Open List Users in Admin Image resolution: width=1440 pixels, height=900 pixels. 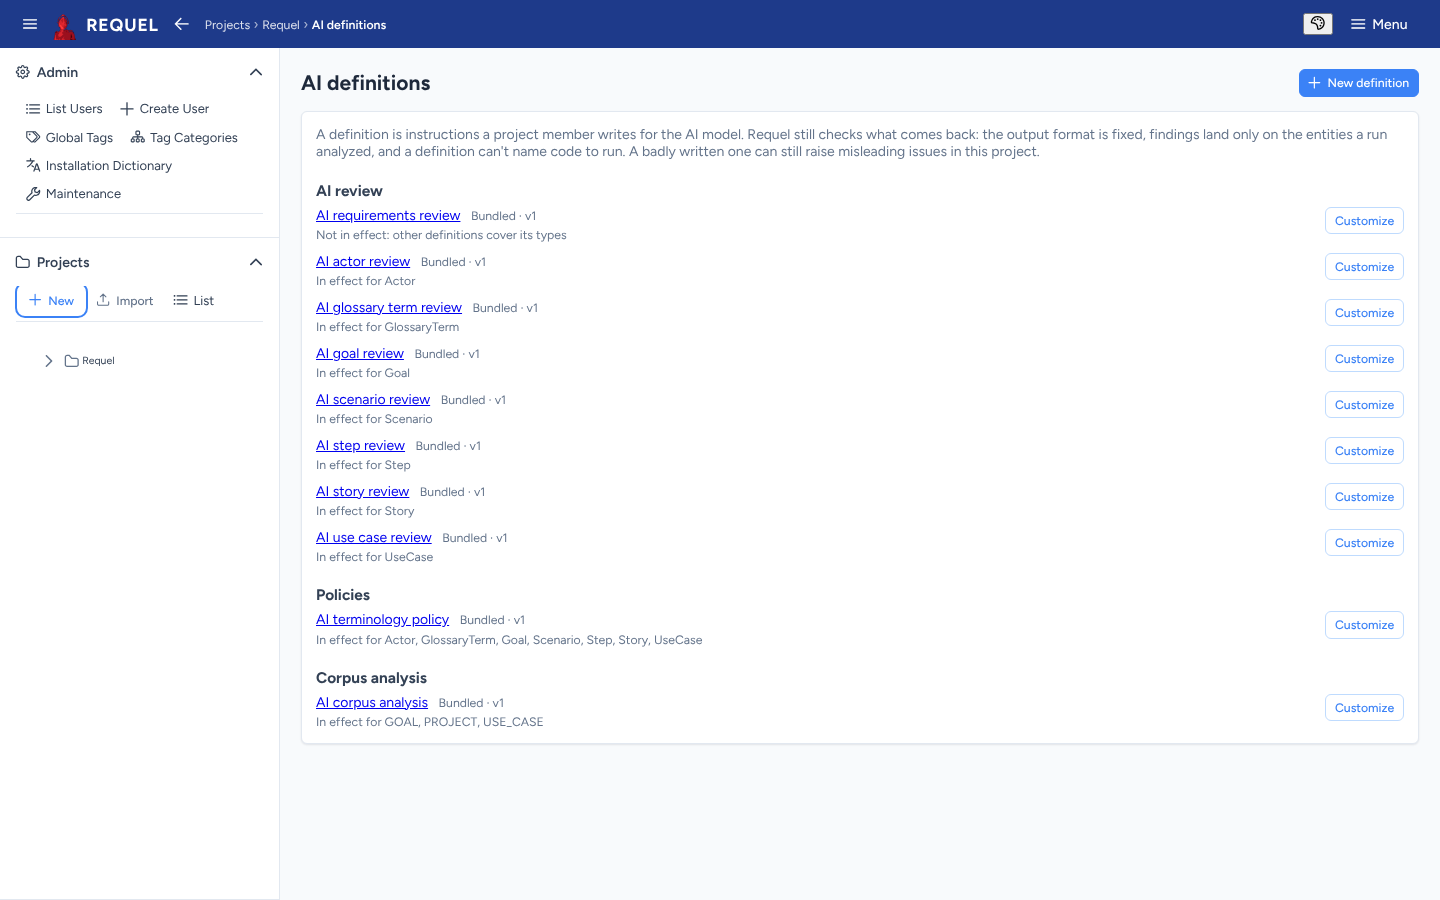click(x=64, y=109)
